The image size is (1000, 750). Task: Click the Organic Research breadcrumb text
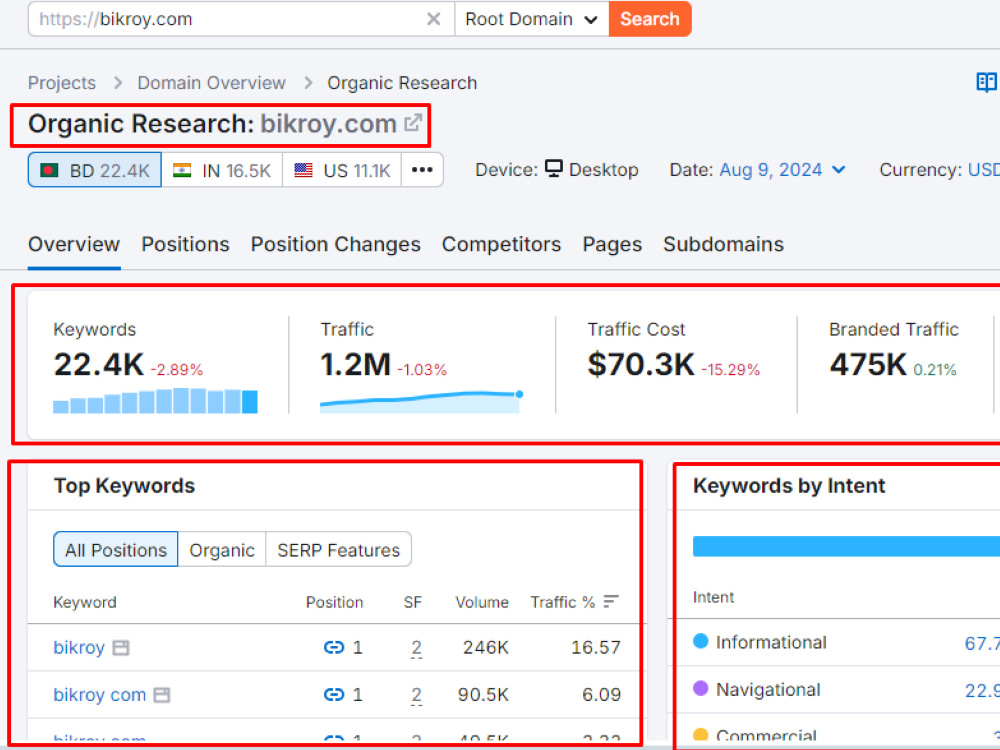click(402, 83)
